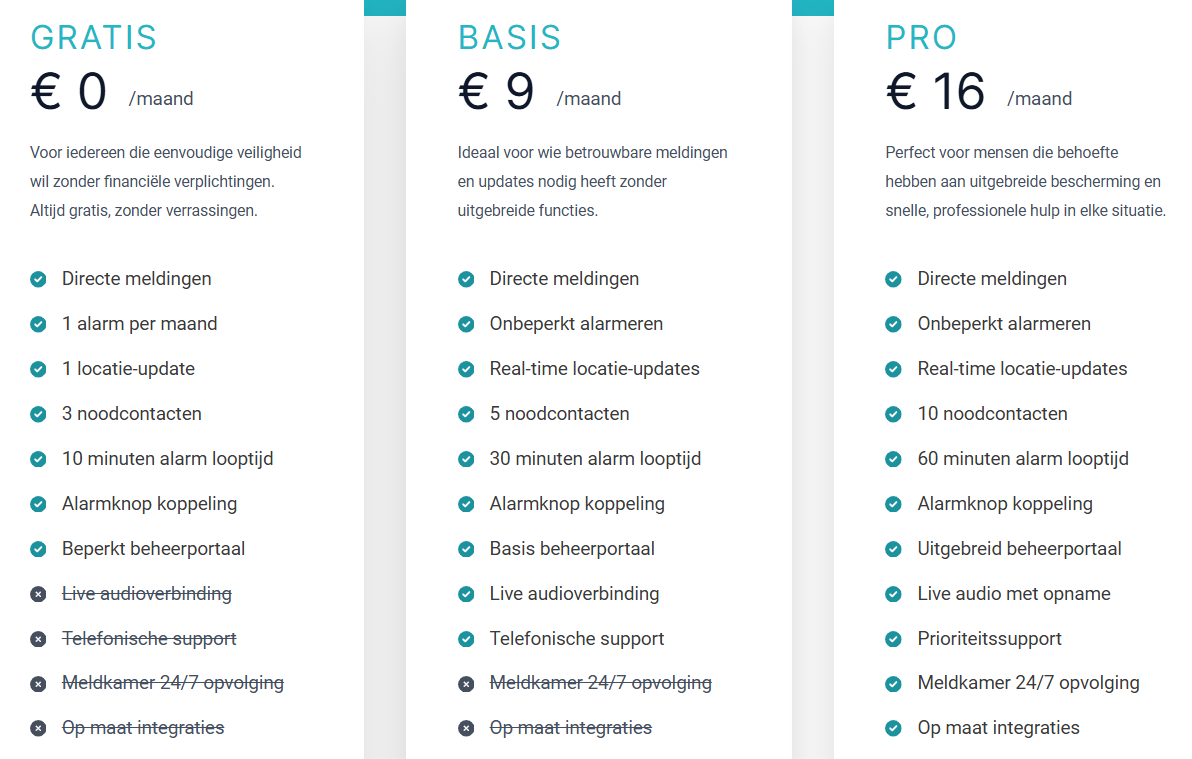The image size is (1192, 759).
Task: Click the check icon beside Gratis Directe meldingen
Action: click(x=38, y=279)
